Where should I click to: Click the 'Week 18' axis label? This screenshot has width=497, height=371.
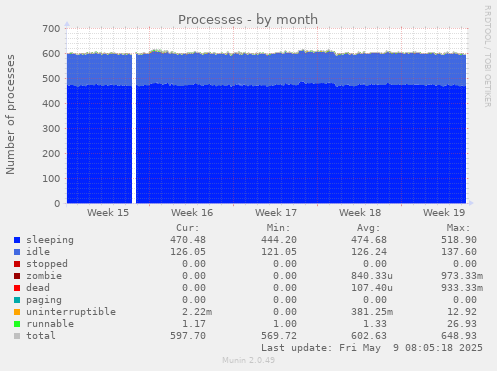(360, 213)
